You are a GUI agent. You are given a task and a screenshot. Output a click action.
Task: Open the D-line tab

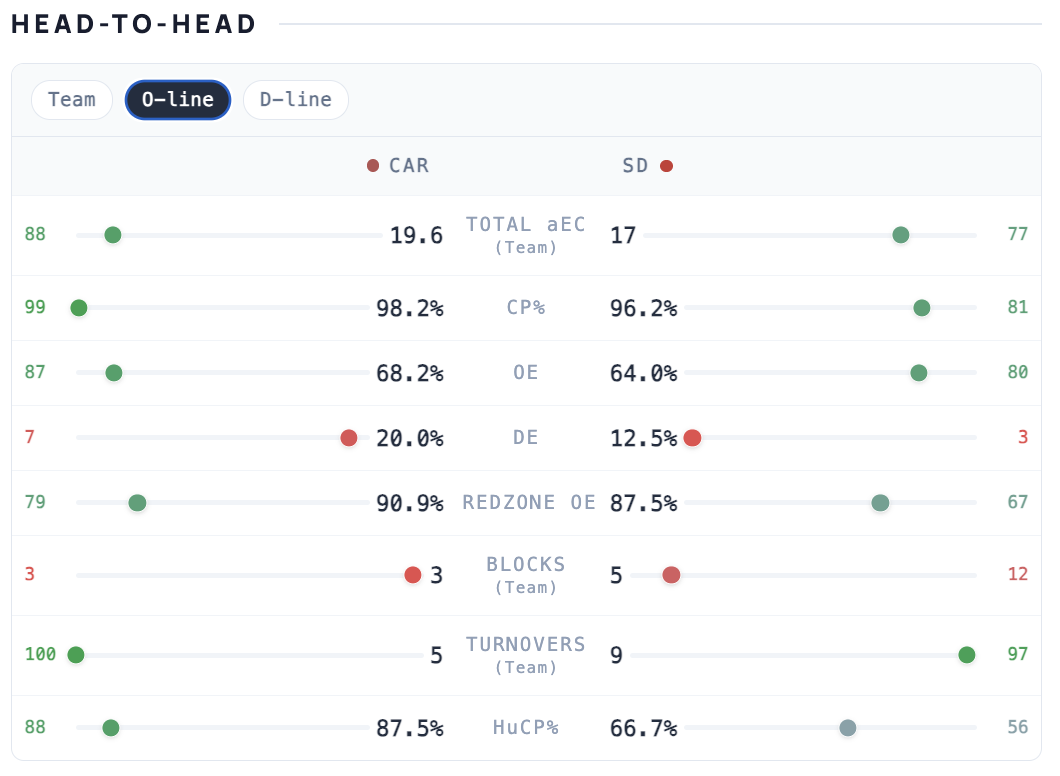point(296,100)
